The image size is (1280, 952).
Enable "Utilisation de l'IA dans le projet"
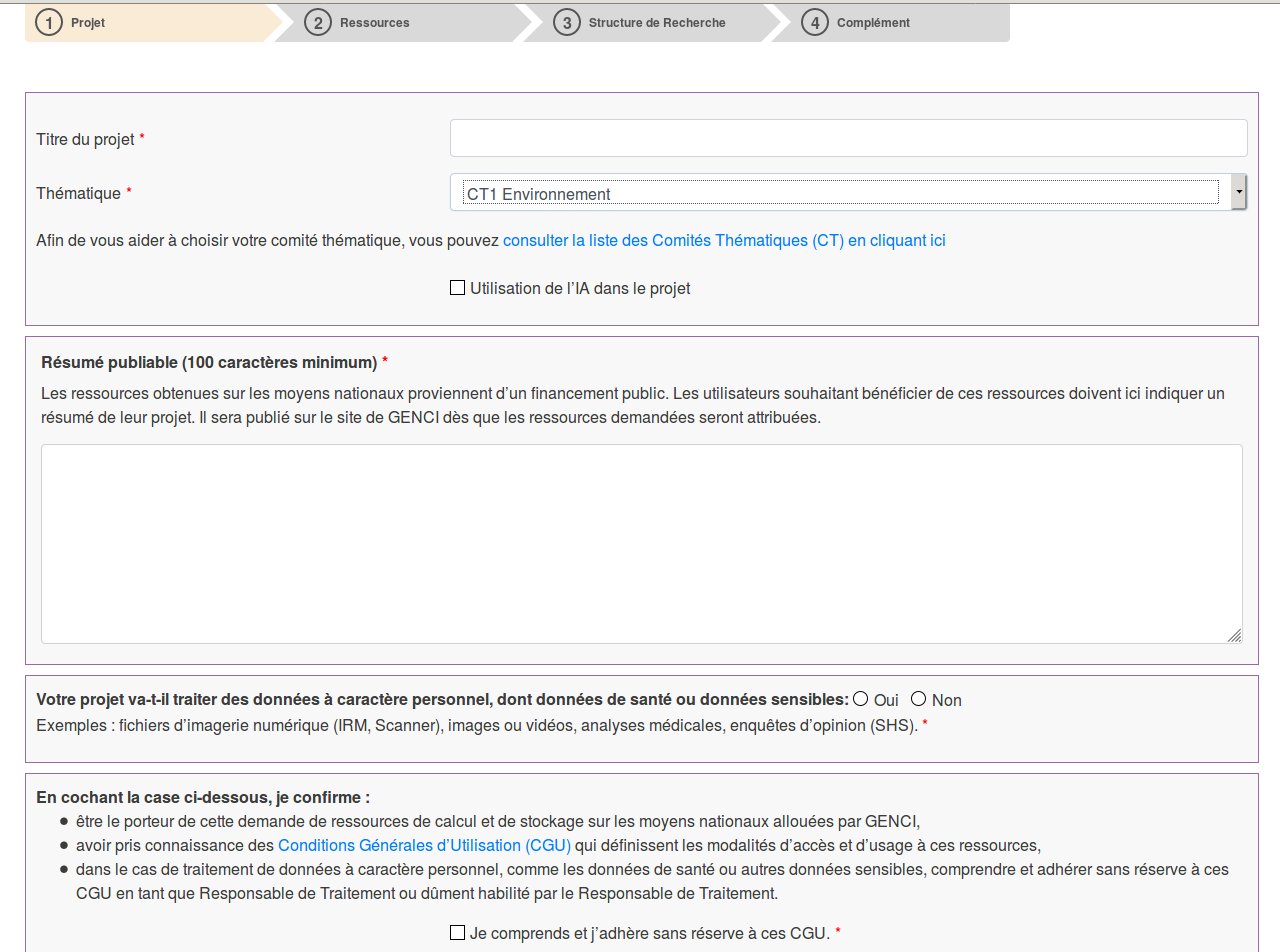tap(456, 287)
